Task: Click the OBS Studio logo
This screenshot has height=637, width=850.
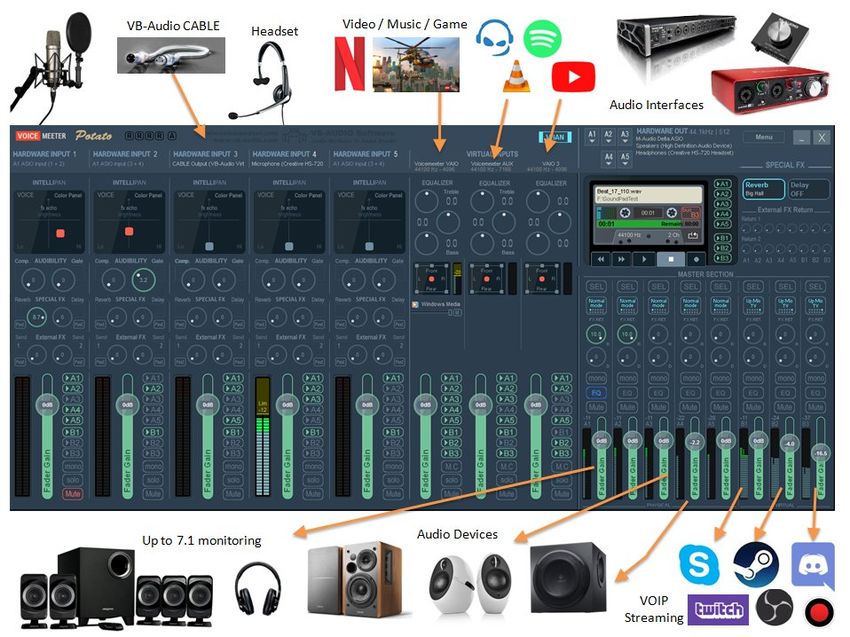Action: (774, 608)
